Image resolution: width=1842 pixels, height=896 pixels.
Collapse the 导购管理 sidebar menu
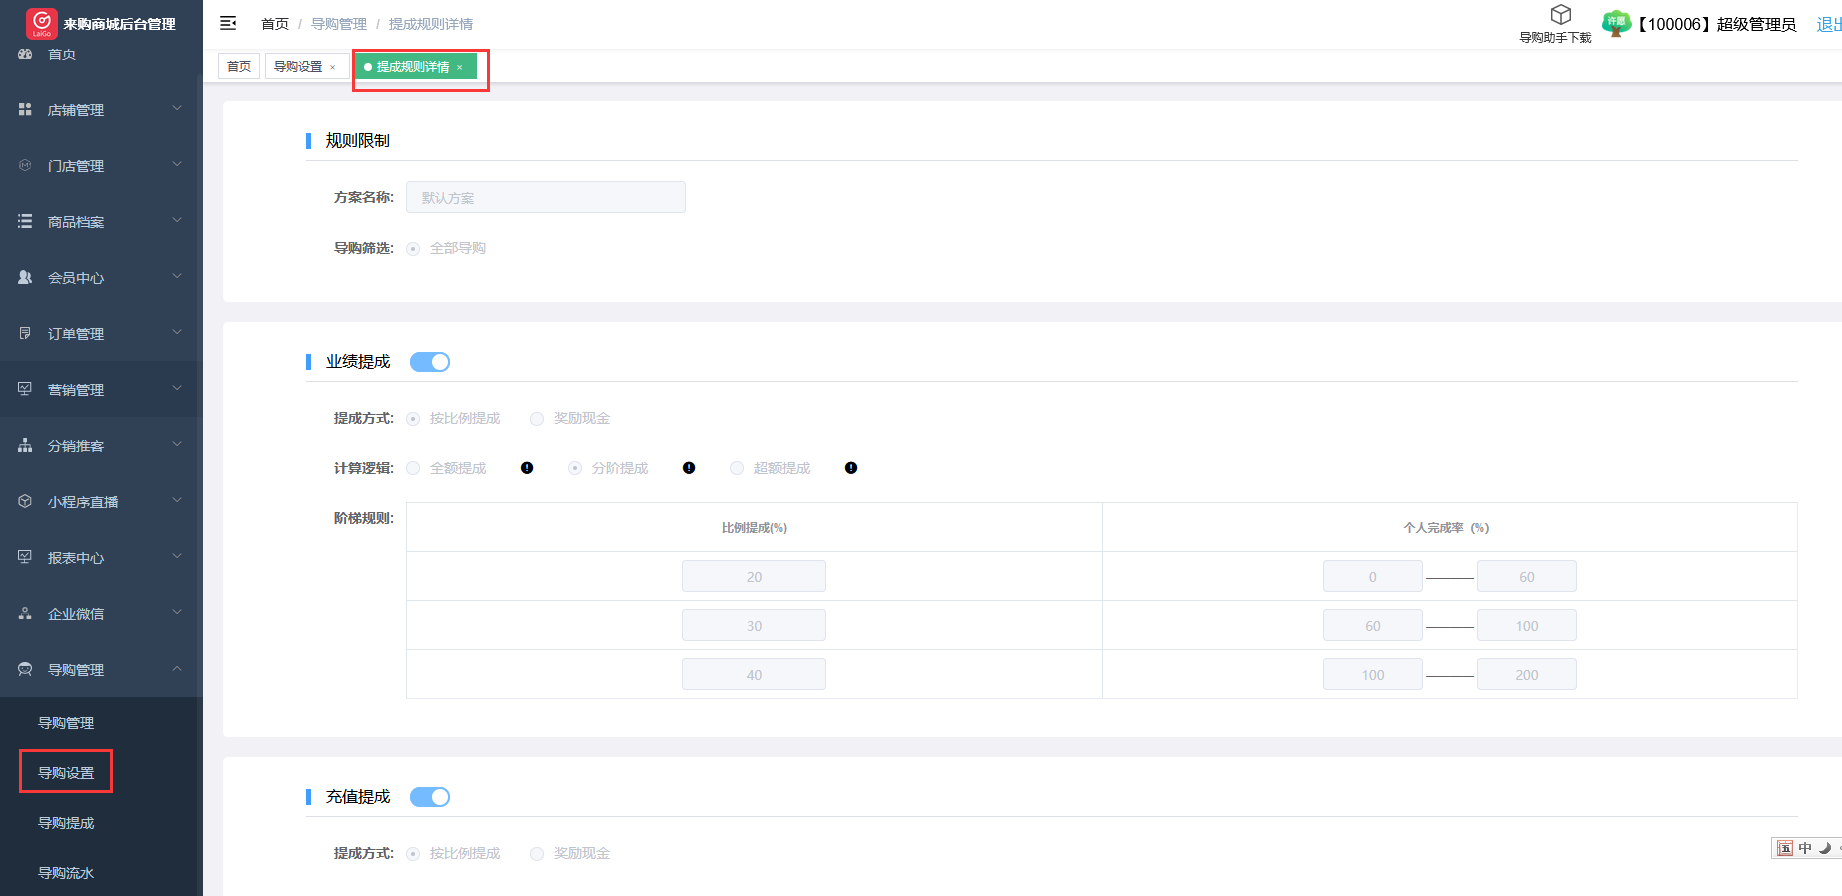(100, 670)
